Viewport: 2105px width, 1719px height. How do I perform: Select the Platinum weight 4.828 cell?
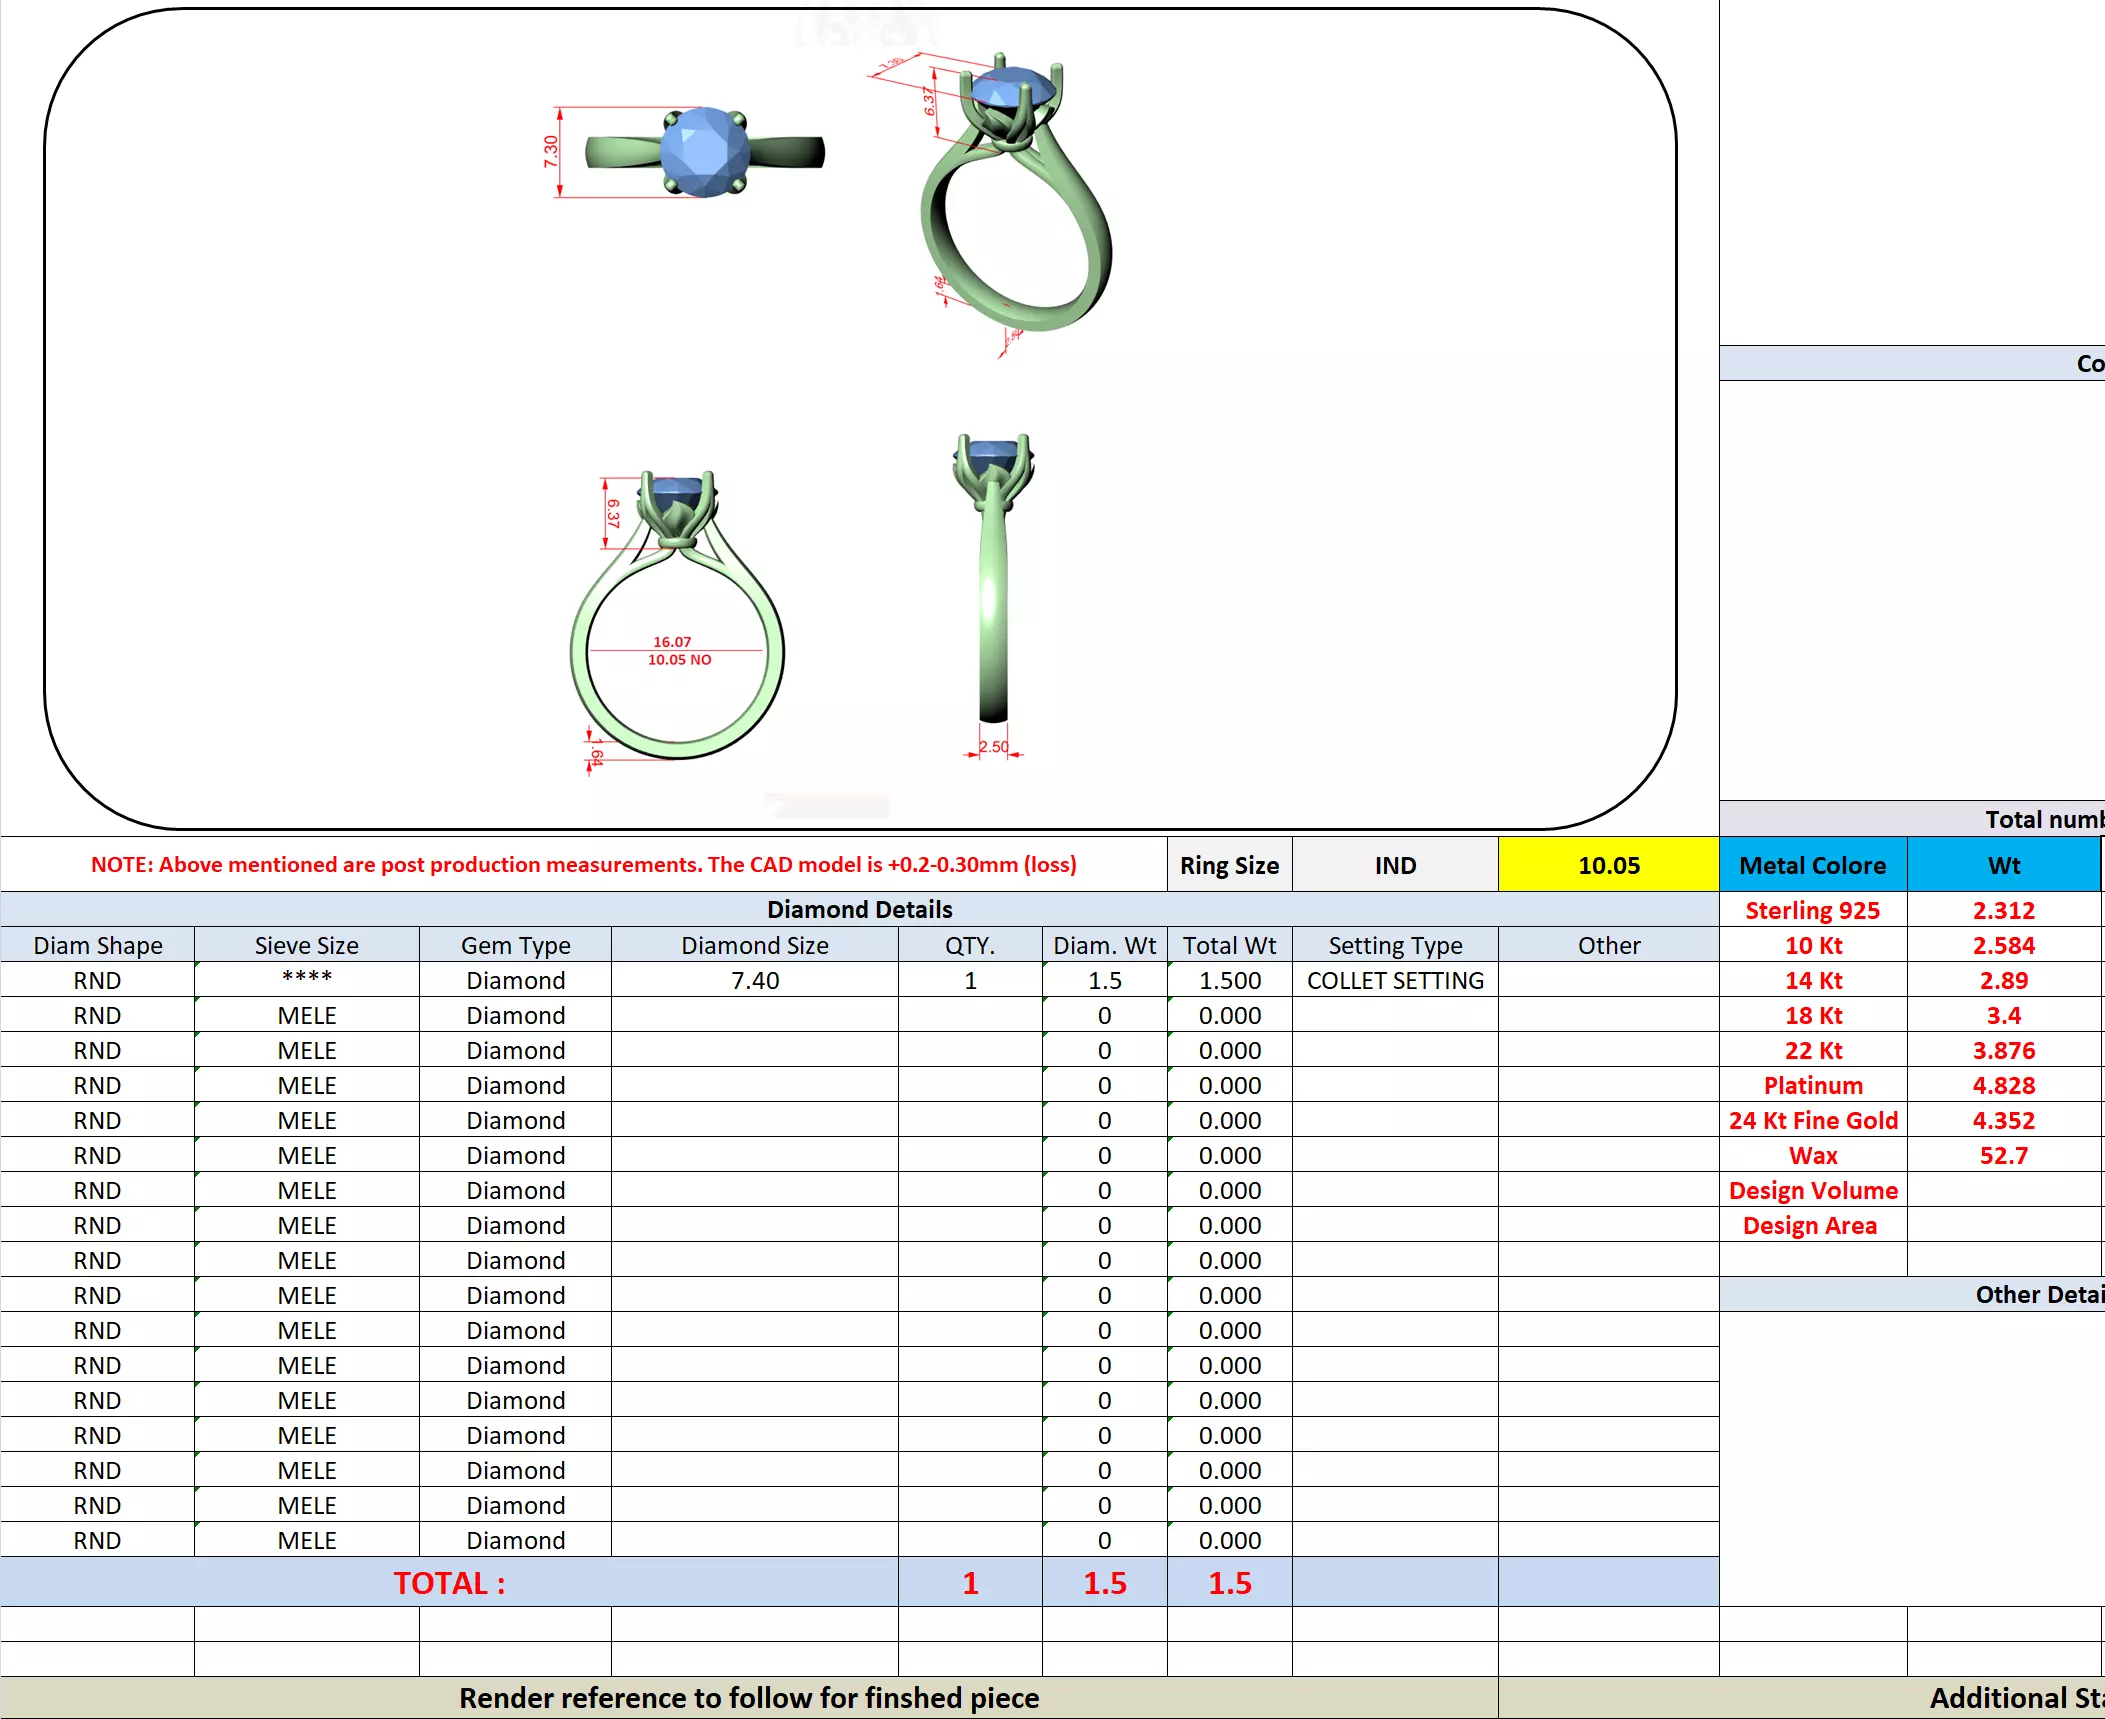[2003, 1085]
